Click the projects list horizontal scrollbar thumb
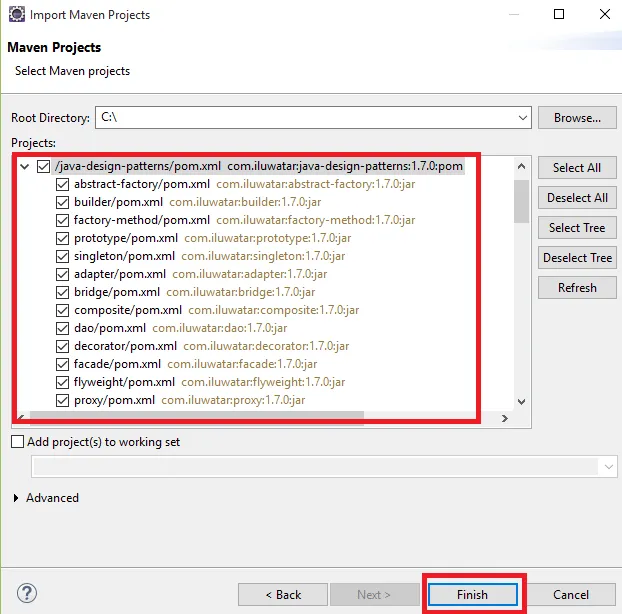The height and width of the screenshot is (614, 622). point(196,418)
